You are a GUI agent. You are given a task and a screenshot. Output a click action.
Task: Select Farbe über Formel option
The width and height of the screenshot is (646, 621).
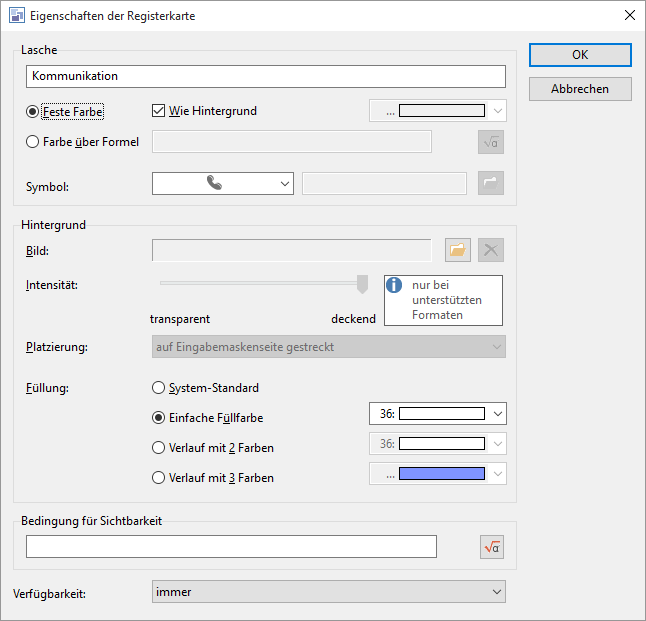click(x=33, y=142)
